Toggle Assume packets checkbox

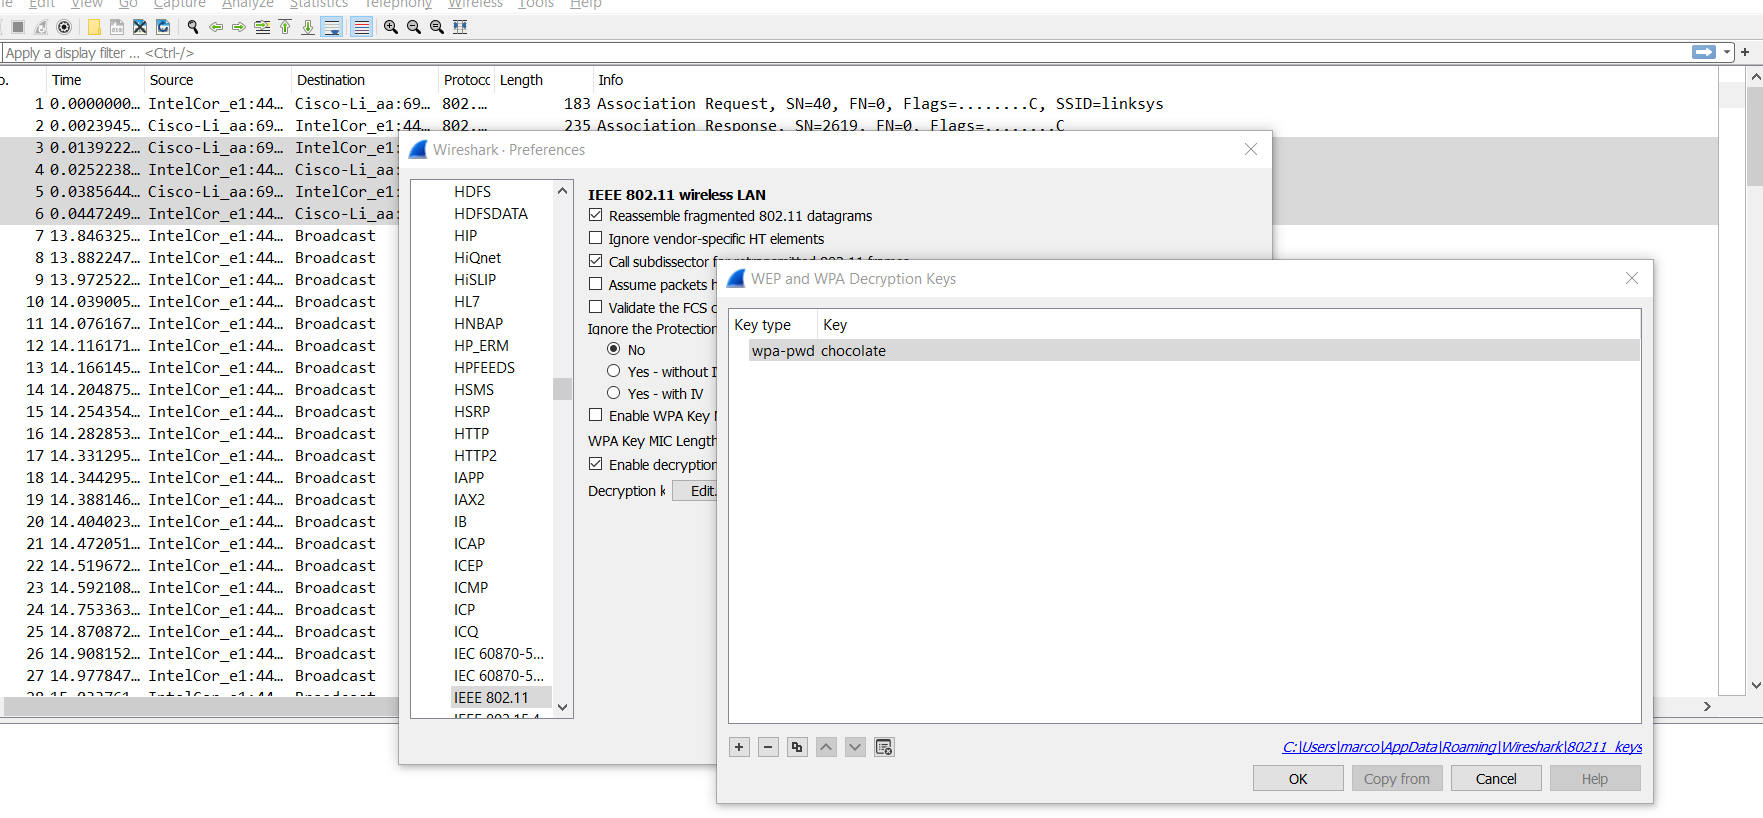tap(596, 284)
